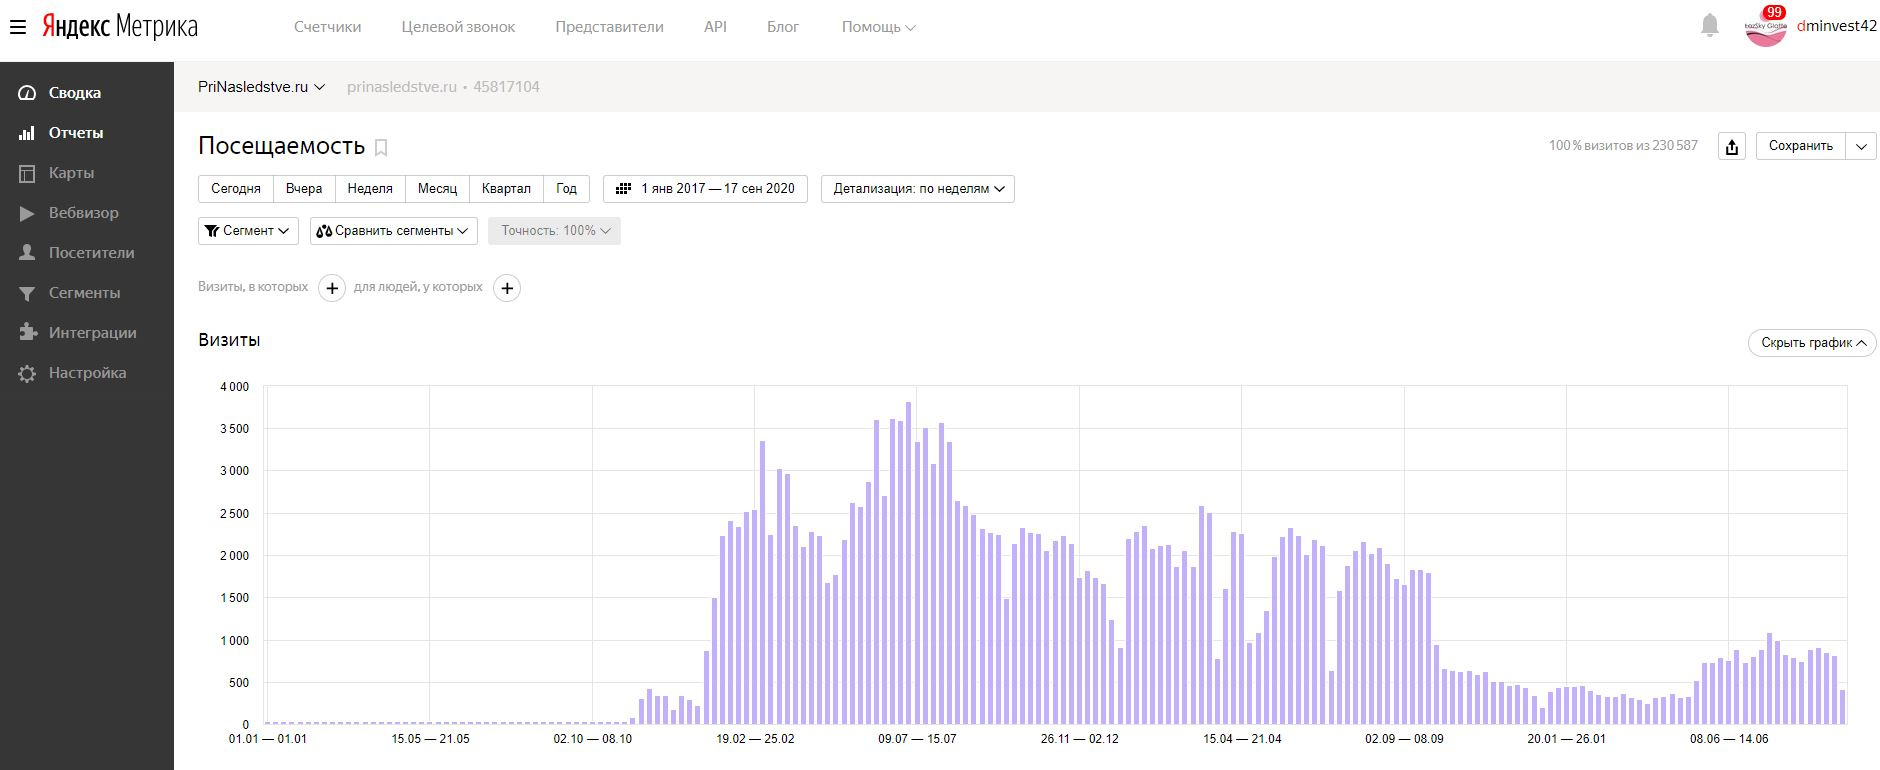Open the date range picker field

pyautogui.click(x=706, y=189)
